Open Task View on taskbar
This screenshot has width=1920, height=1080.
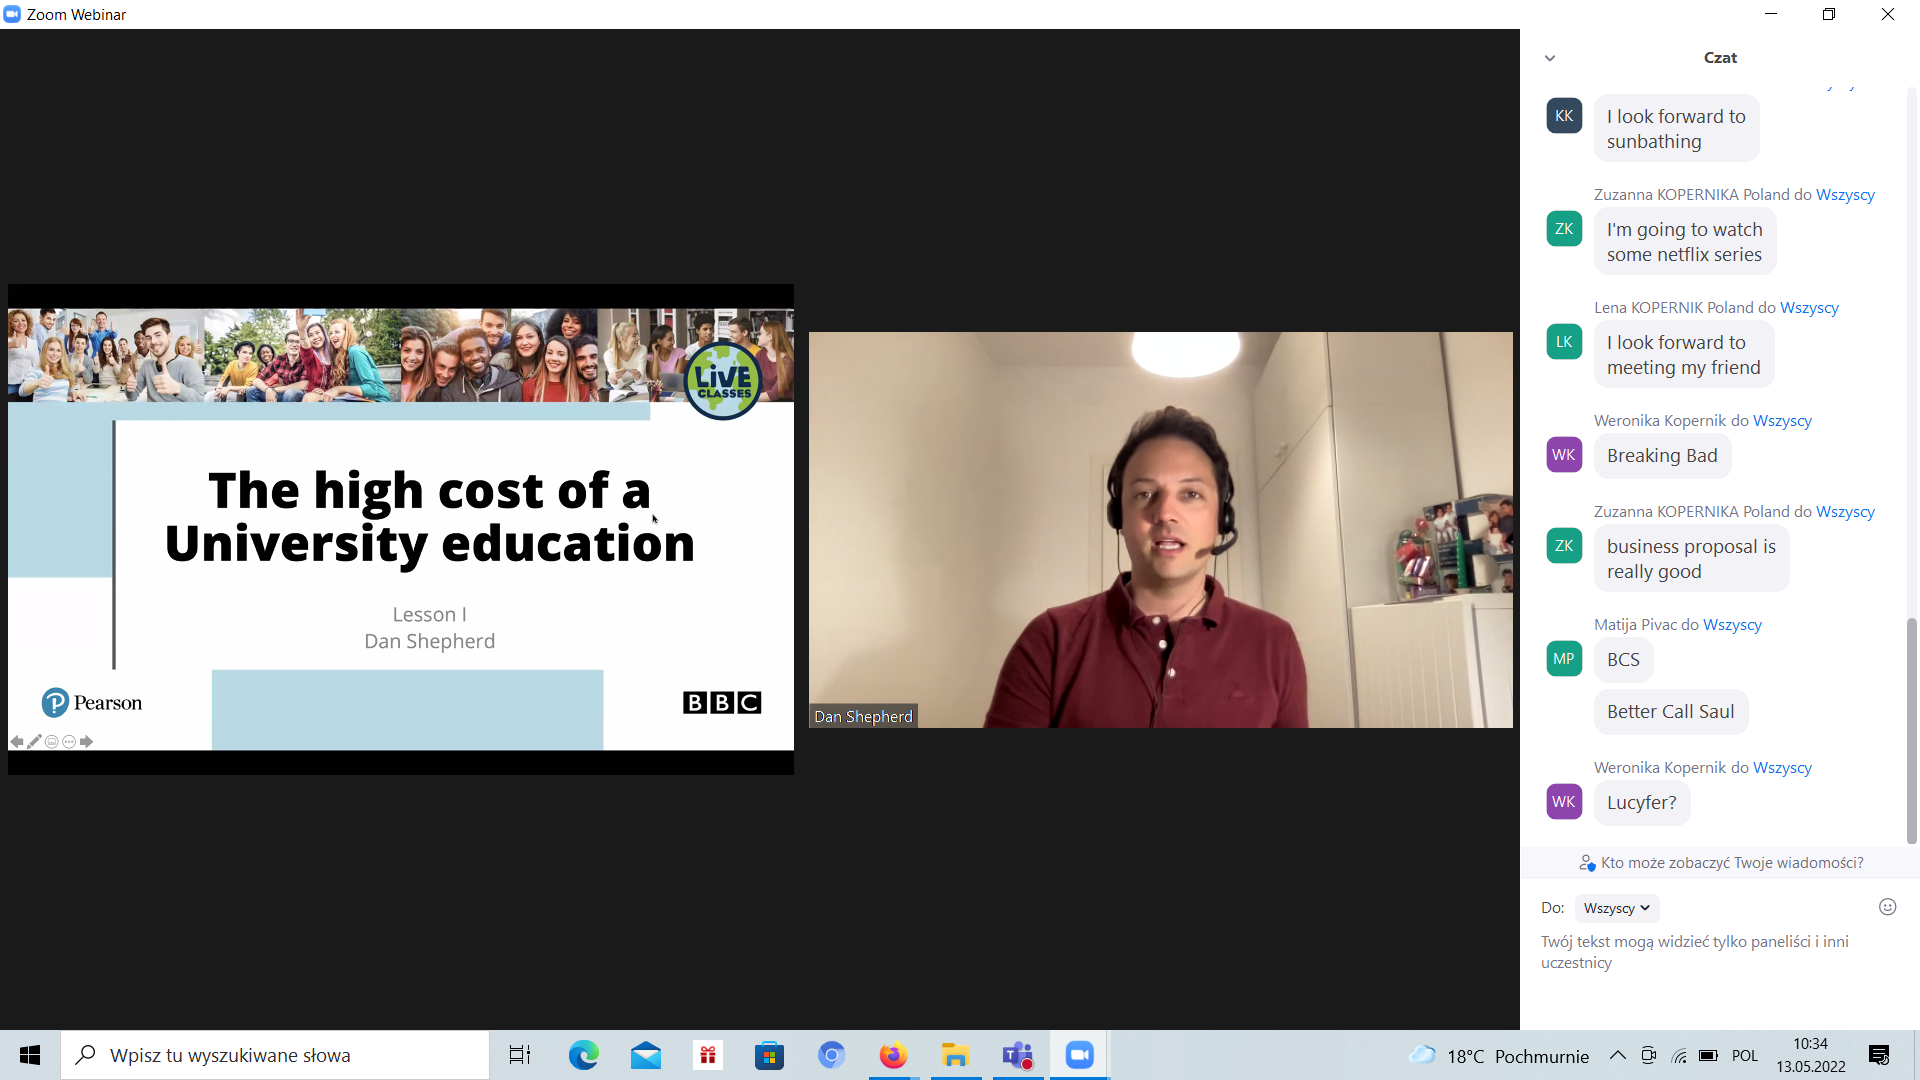[520, 1055]
